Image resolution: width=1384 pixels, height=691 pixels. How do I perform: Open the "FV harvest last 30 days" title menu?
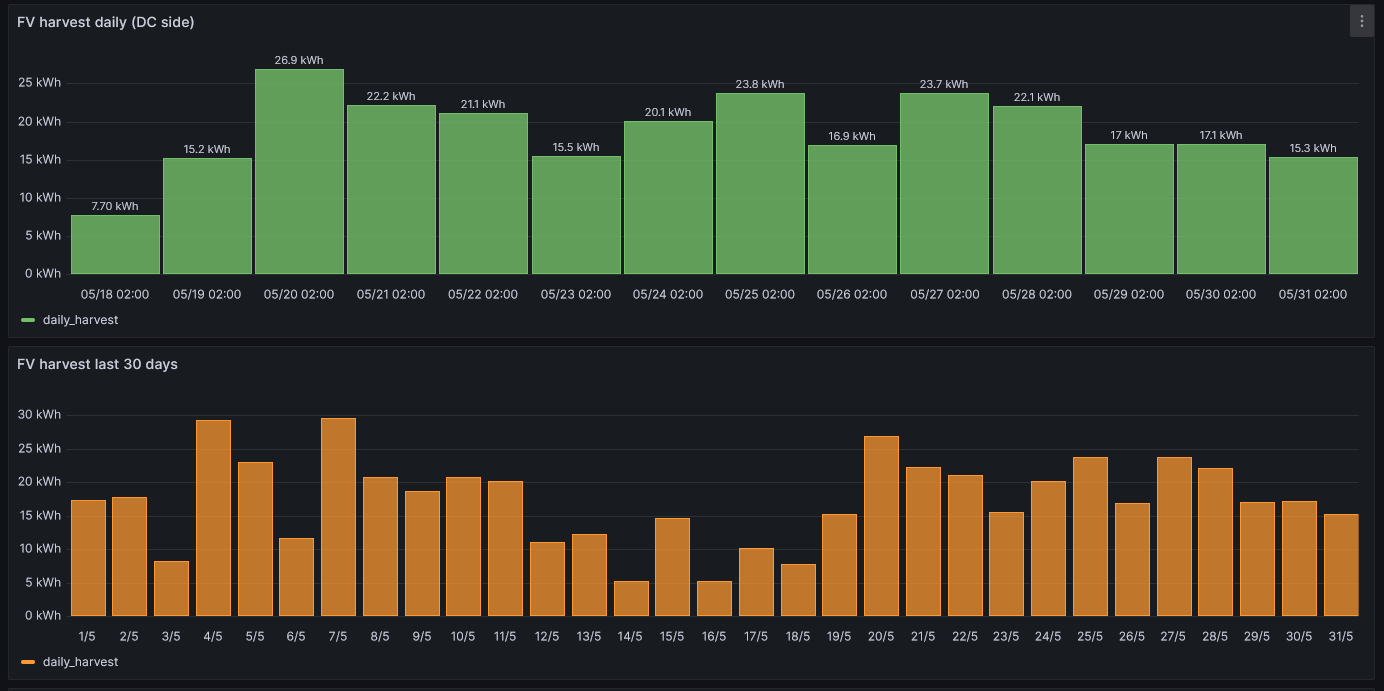(97, 364)
